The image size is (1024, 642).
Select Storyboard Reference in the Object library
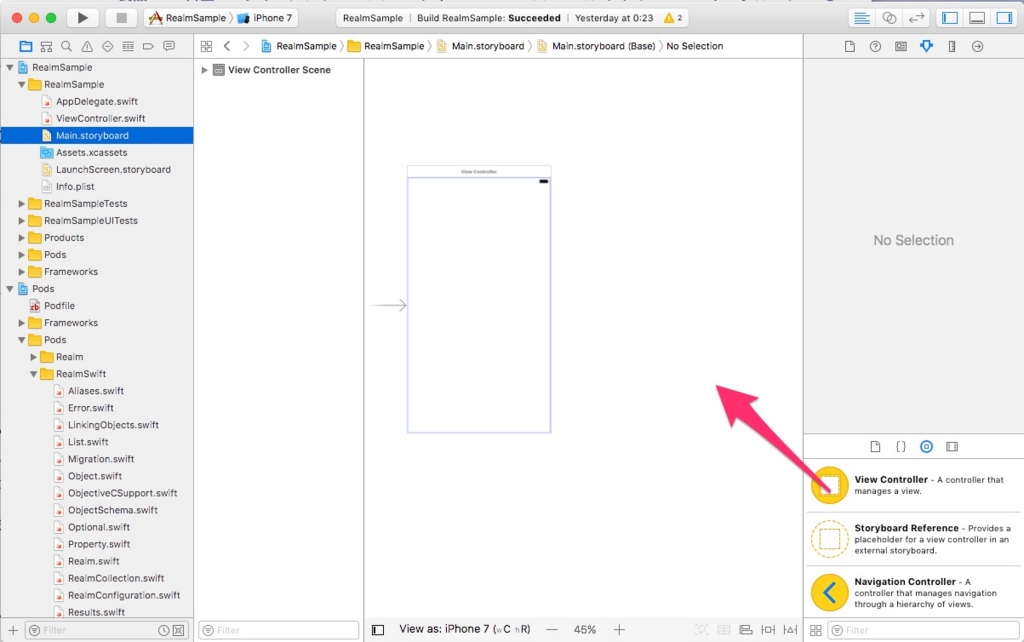pyautogui.click(x=914, y=539)
